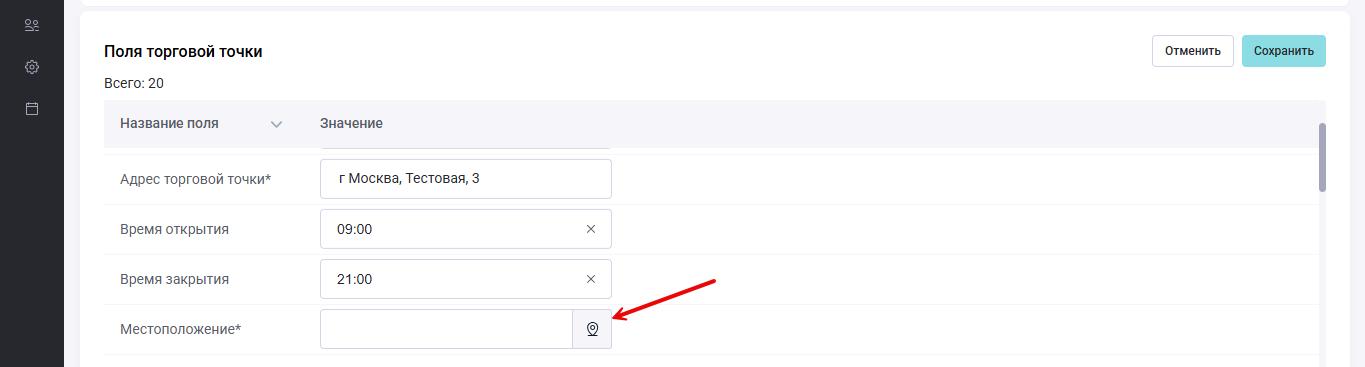Screen dimensions: 1365x367
Task: Click the vertical scrollbar of the fields table
Action: point(1322,157)
